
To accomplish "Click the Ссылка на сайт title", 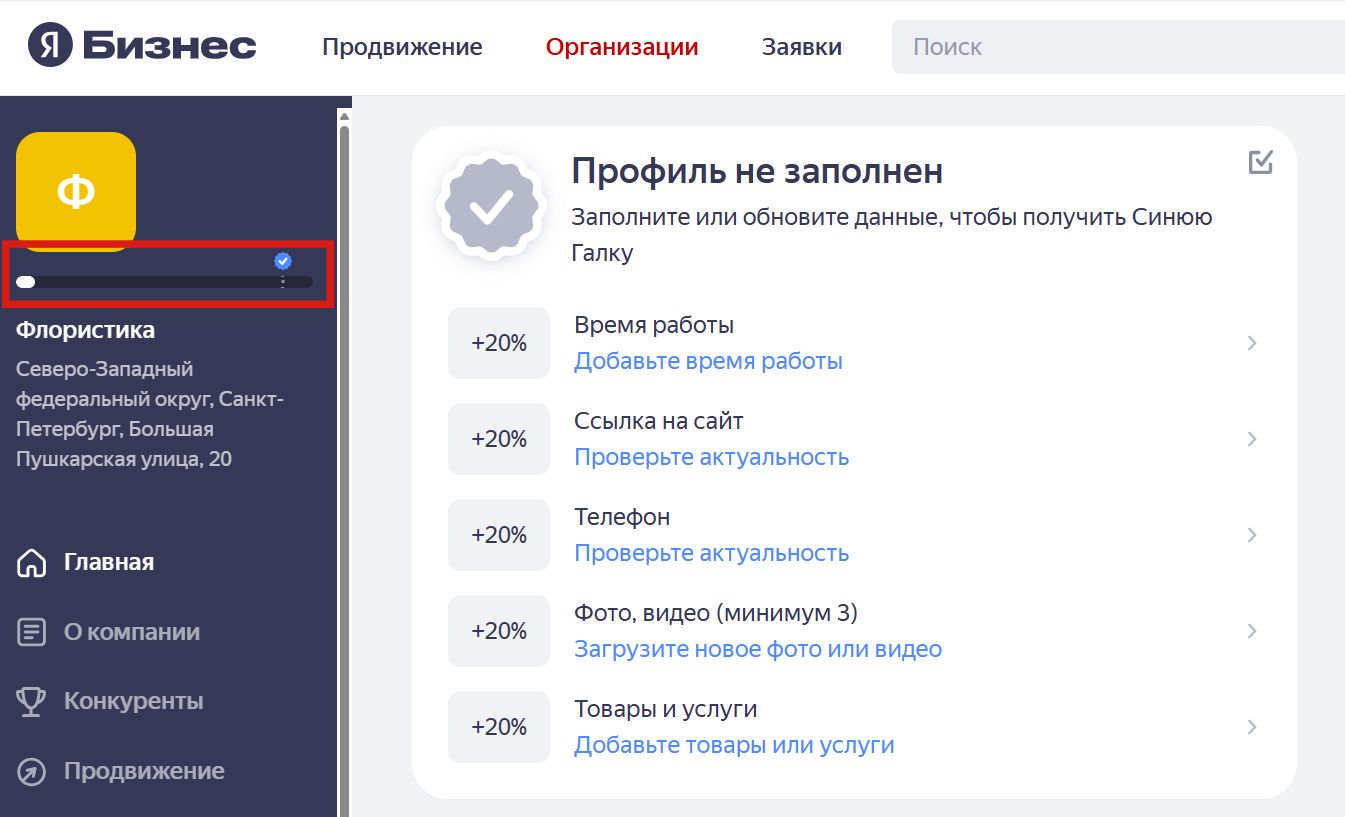I will click(x=659, y=421).
